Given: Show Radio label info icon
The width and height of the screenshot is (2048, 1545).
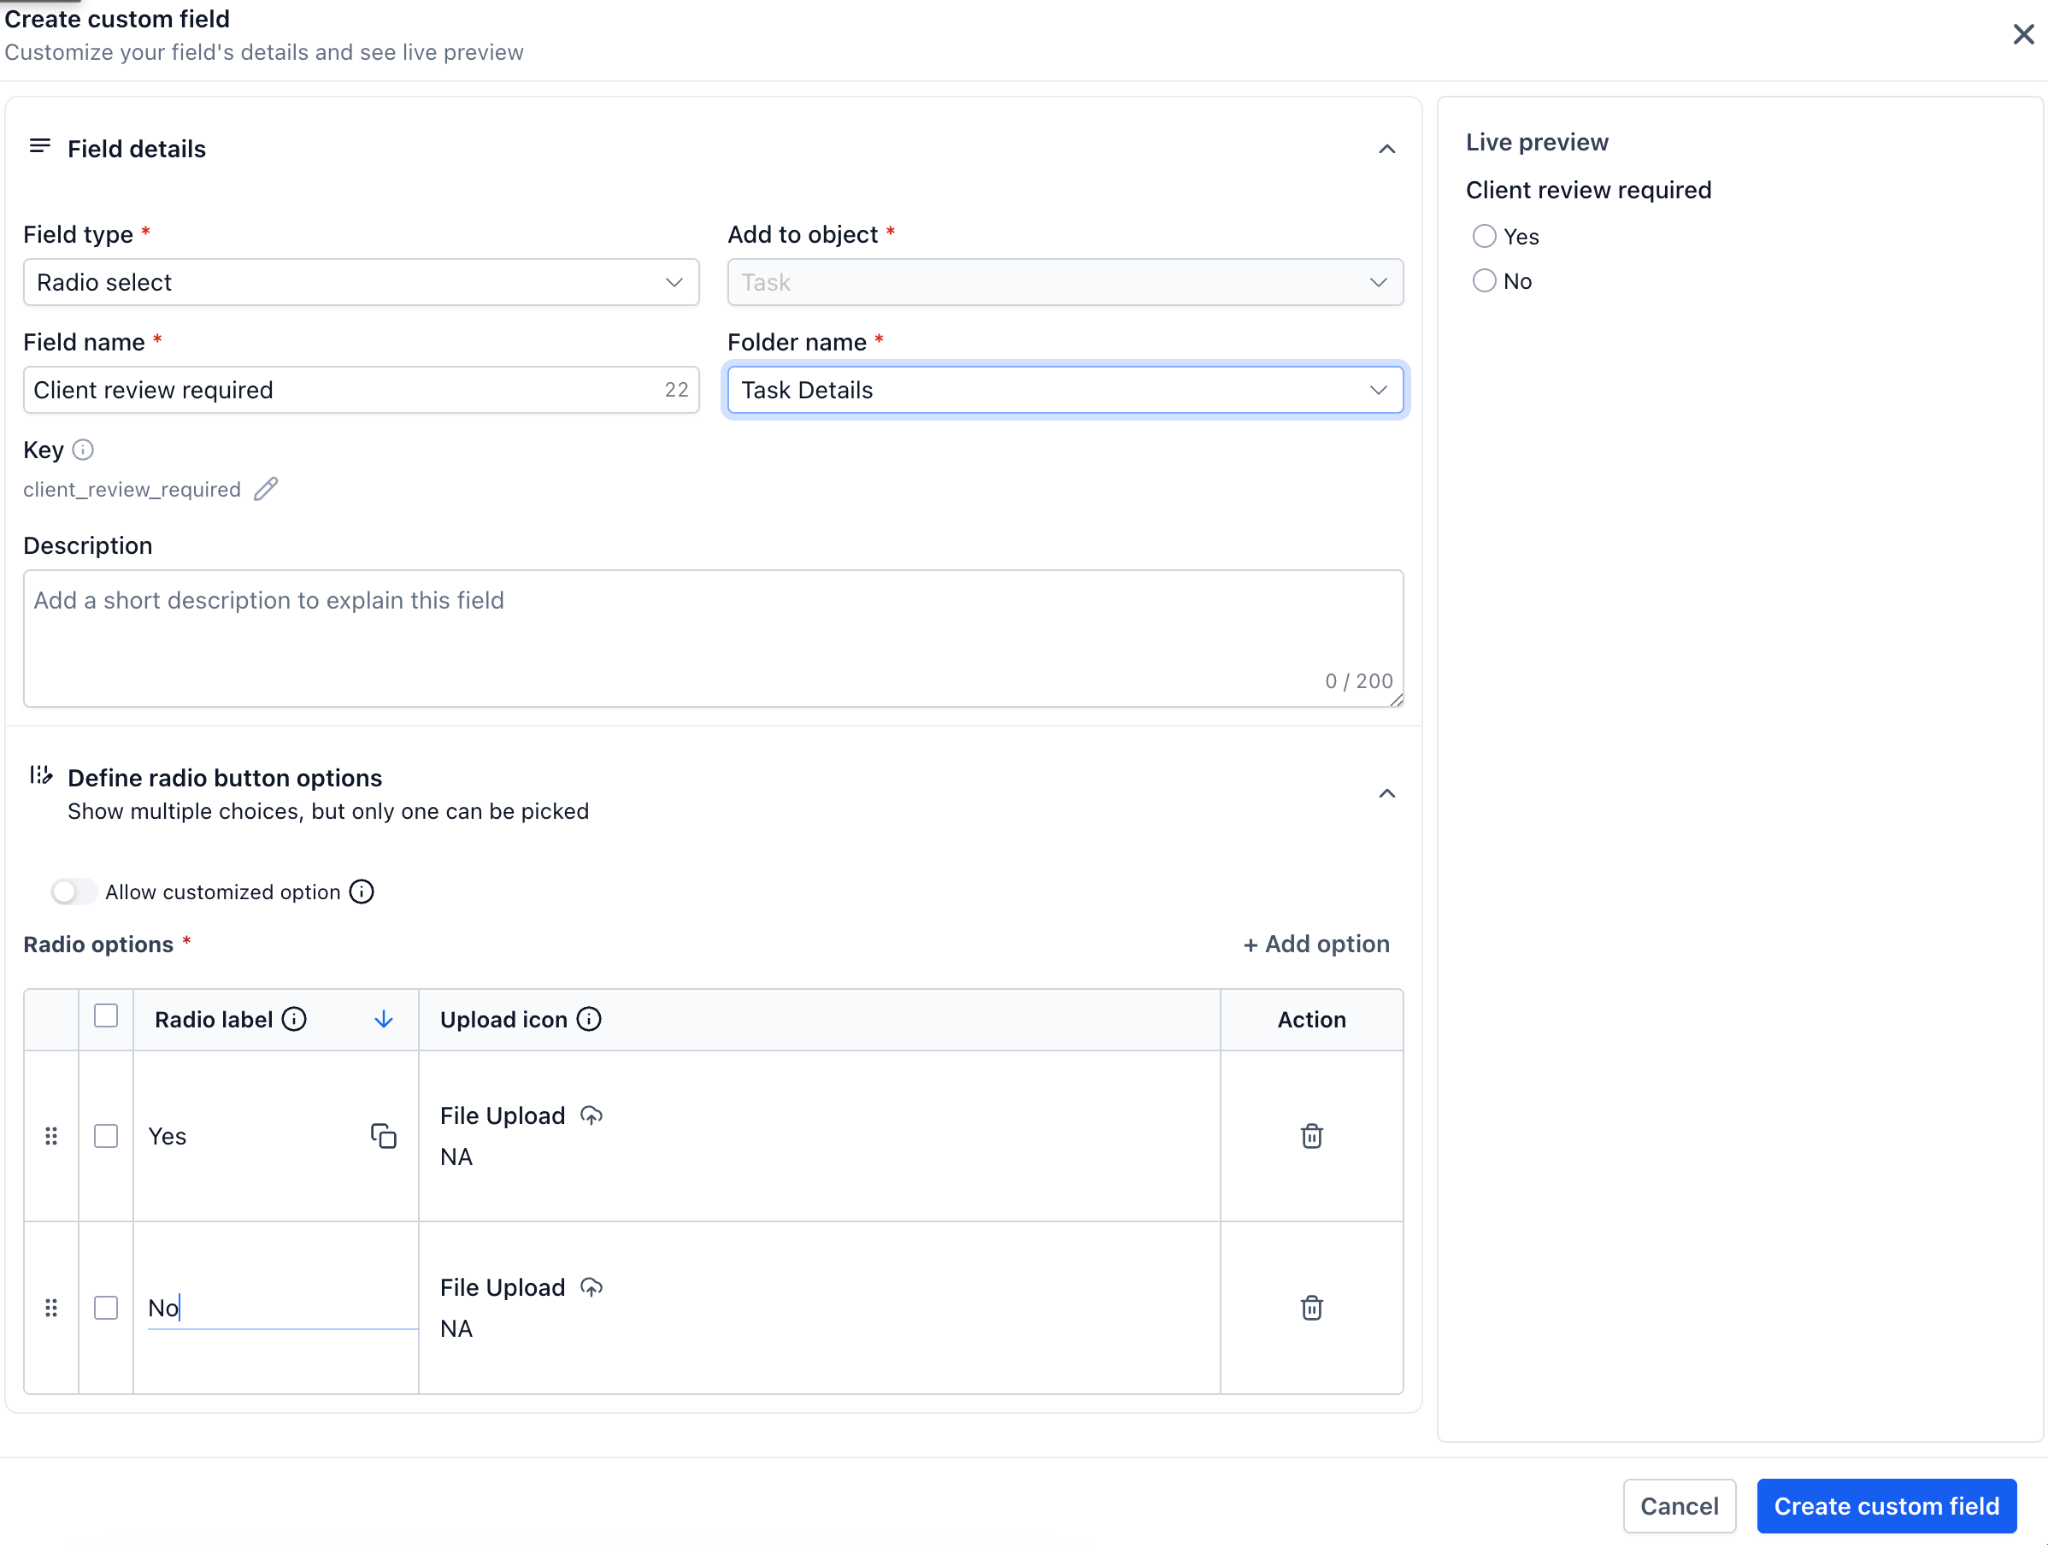Looking at the screenshot, I should (x=294, y=1019).
